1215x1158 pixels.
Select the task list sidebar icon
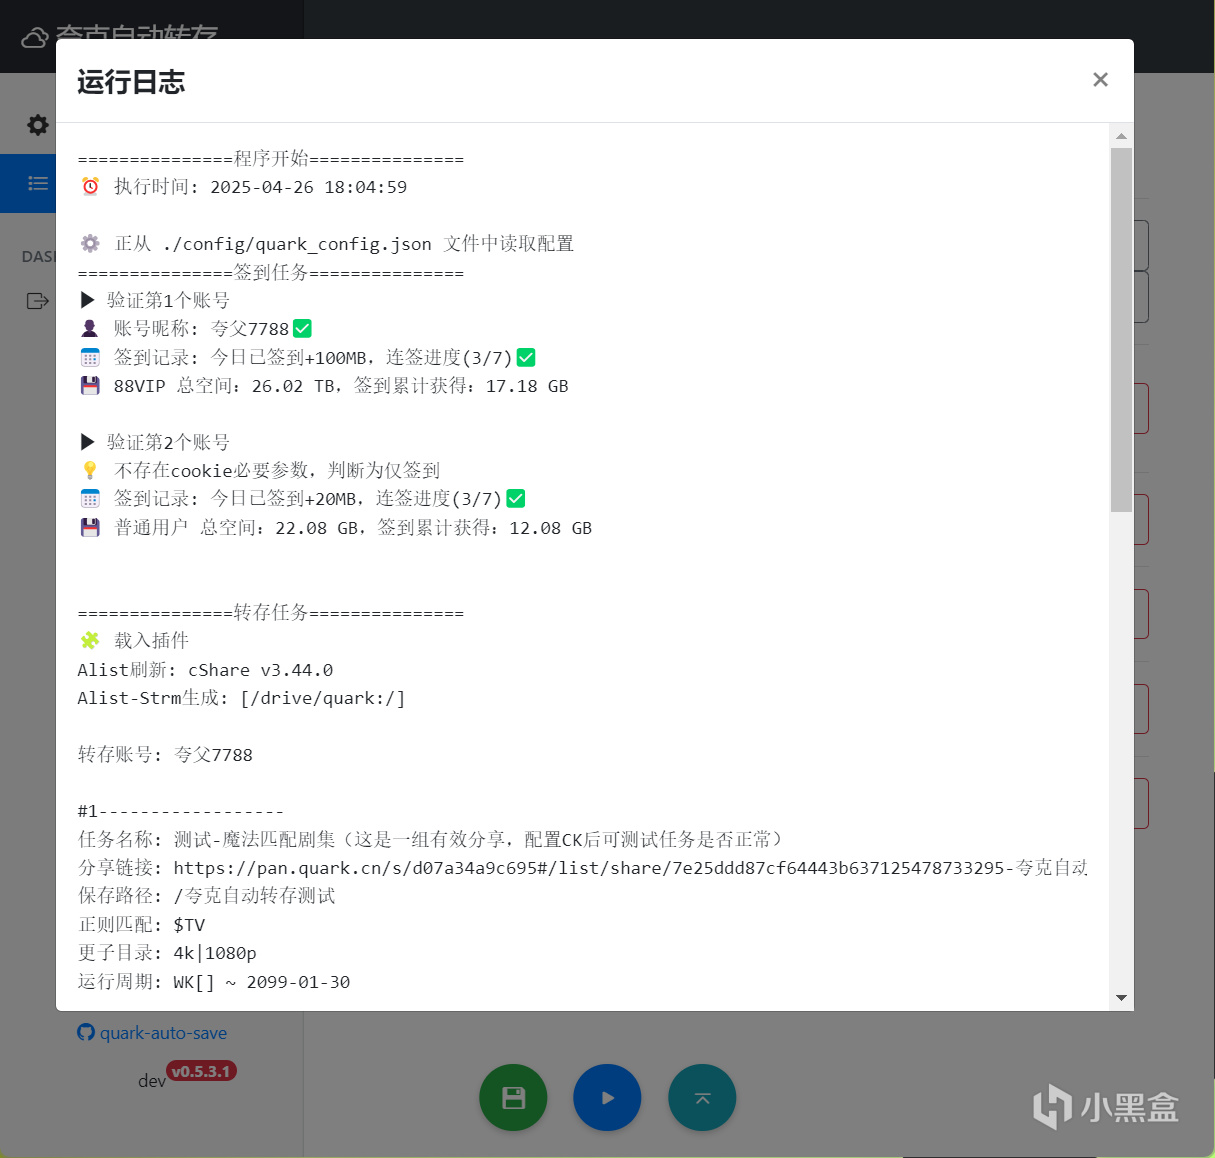click(x=38, y=183)
